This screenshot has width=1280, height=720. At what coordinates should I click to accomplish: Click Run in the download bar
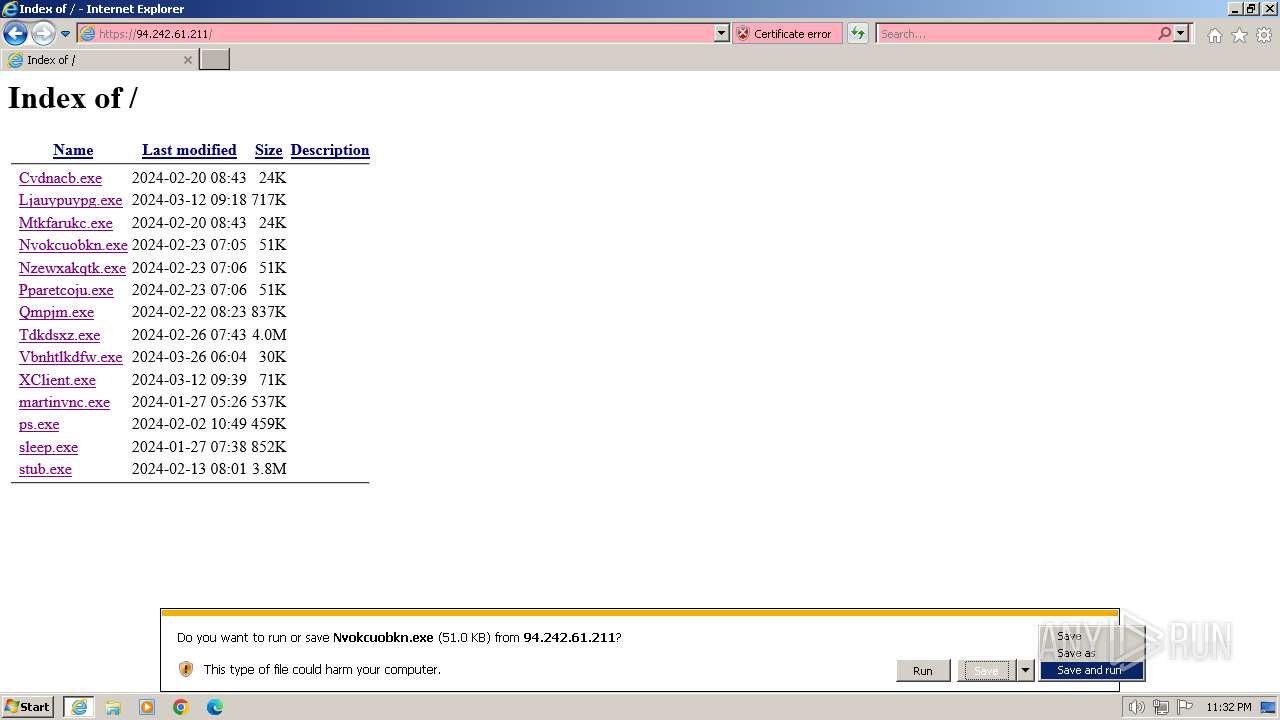click(923, 670)
